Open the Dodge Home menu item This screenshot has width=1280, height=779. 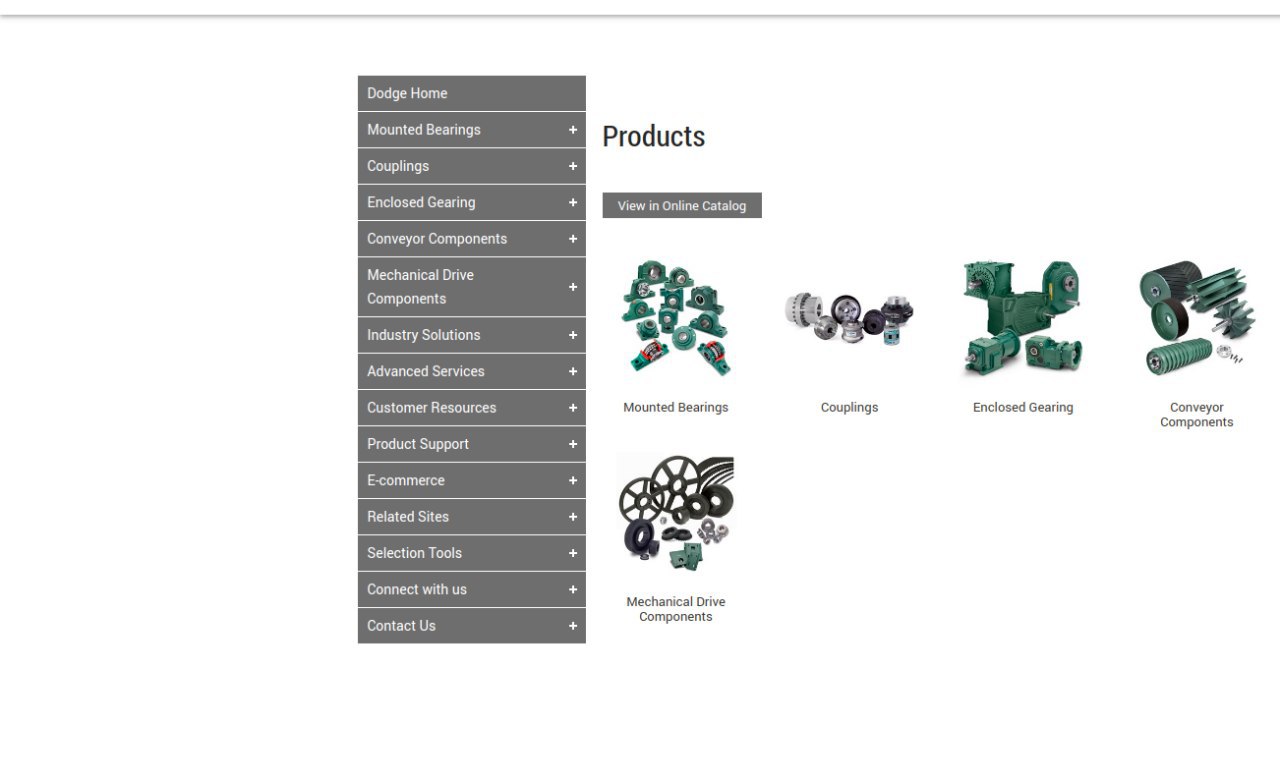point(471,93)
